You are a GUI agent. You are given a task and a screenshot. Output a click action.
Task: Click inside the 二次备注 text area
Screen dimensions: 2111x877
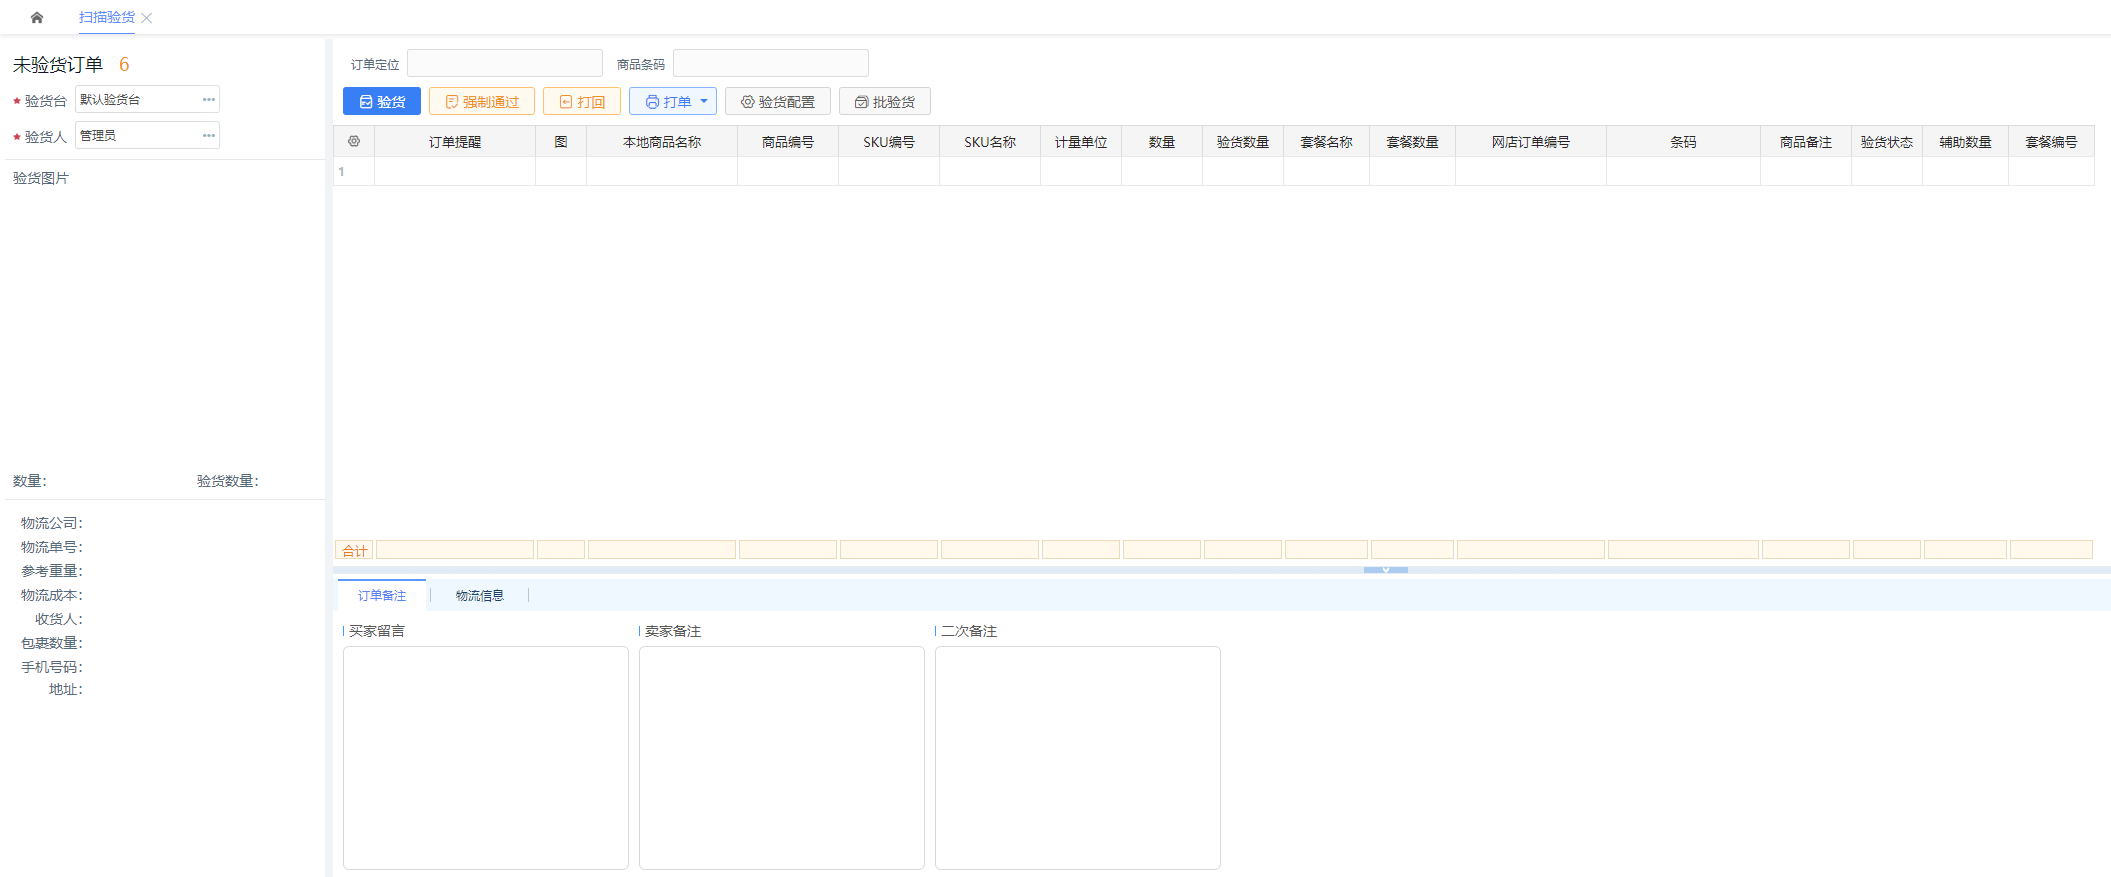coord(1078,758)
